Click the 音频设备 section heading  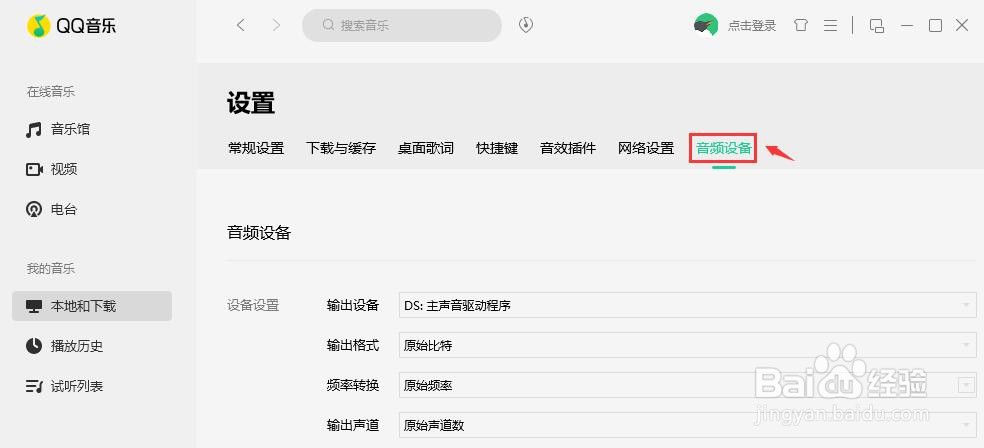[259, 233]
